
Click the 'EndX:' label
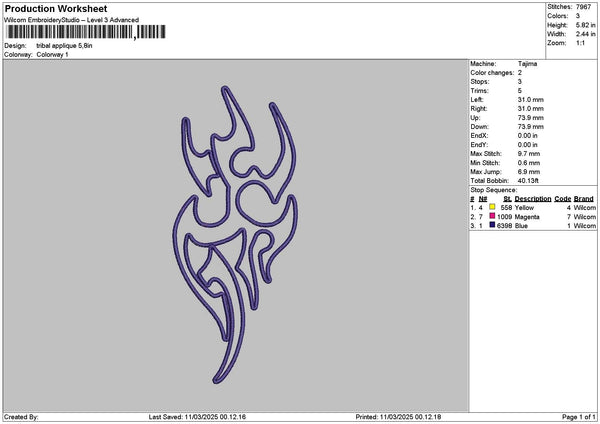click(479, 136)
